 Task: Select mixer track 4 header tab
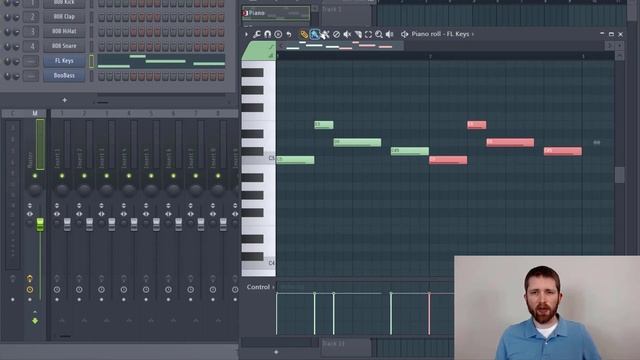tap(129, 113)
